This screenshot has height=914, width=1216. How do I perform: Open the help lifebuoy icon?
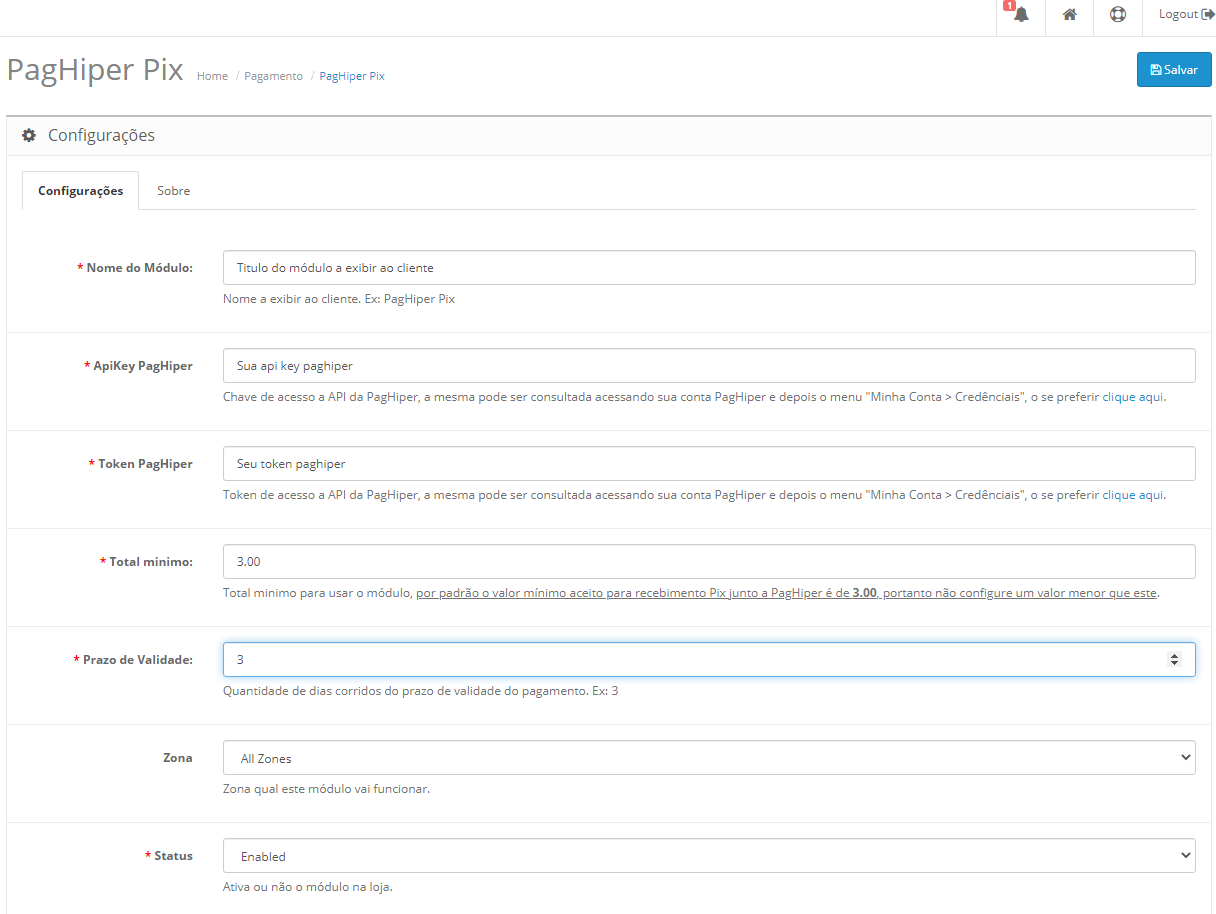click(1118, 15)
